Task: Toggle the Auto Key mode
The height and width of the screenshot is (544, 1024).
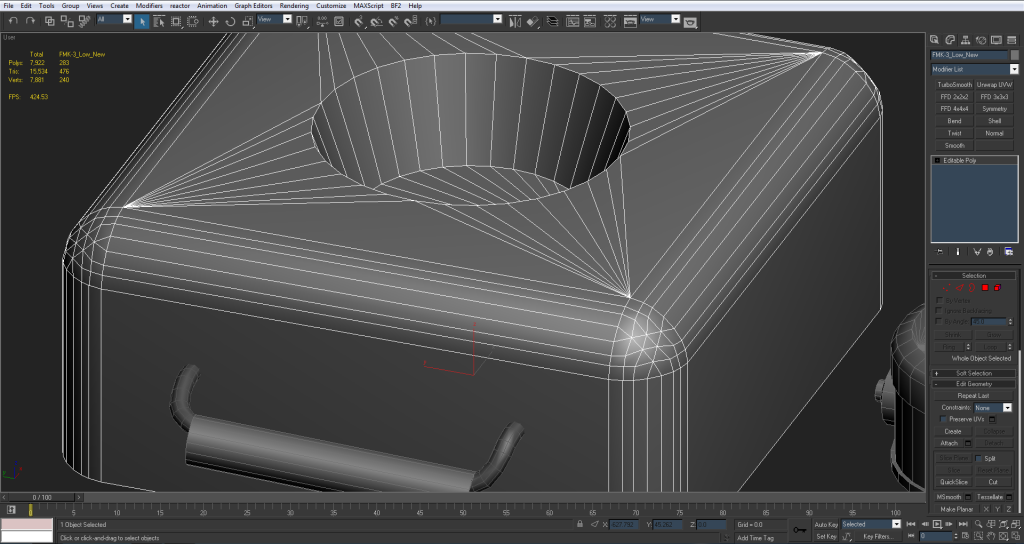Action: click(826, 524)
